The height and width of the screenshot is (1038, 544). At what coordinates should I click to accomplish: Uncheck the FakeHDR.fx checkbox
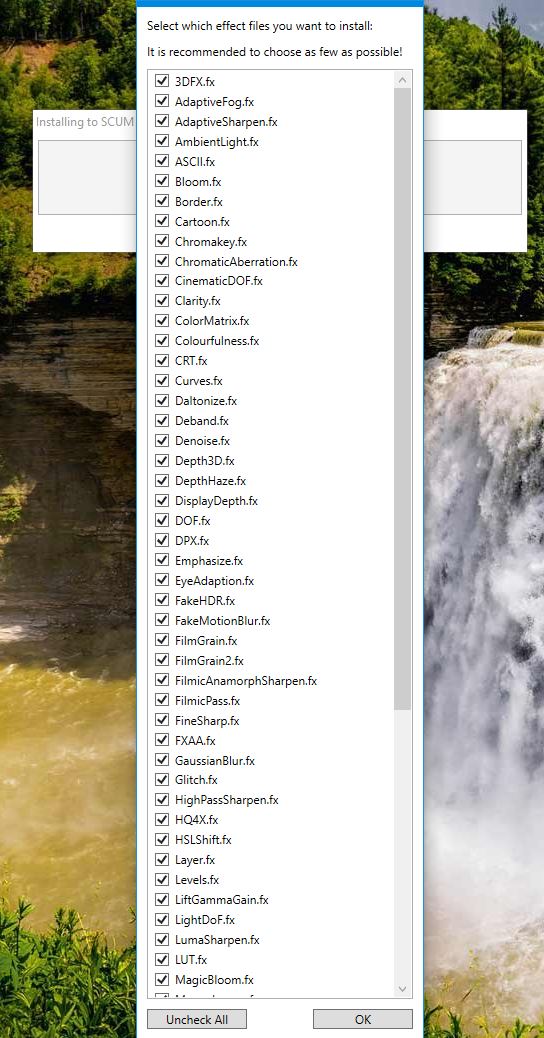coord(161,600)
